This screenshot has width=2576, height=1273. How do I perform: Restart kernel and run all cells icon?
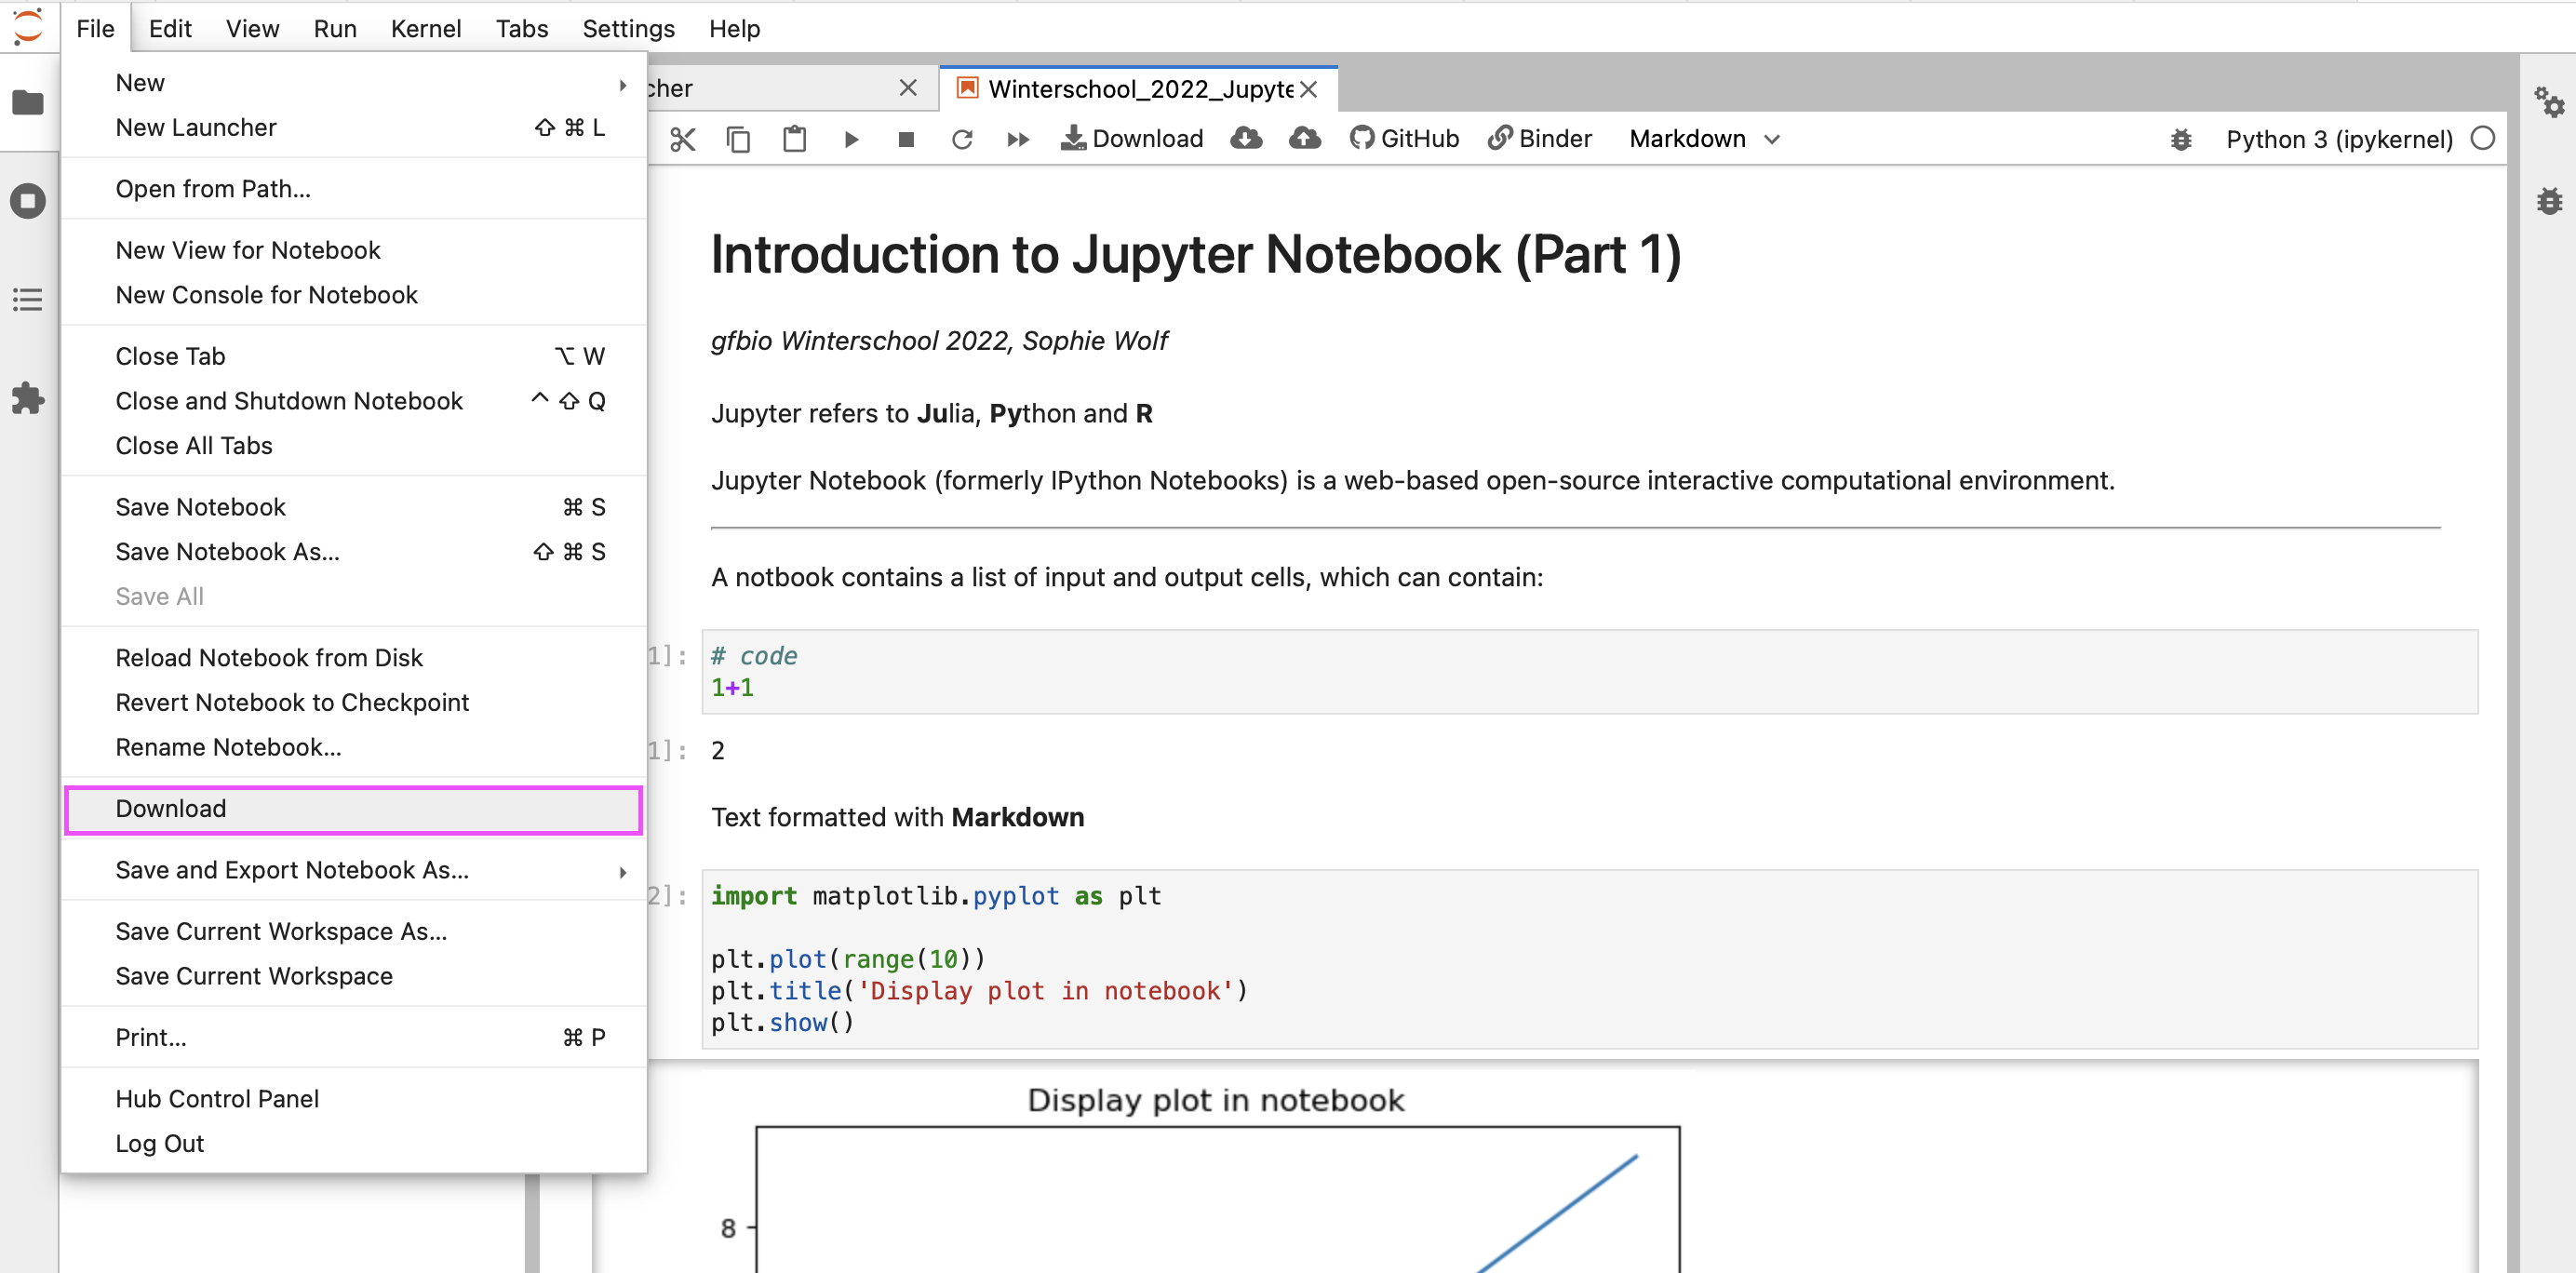pos(1018,139)
